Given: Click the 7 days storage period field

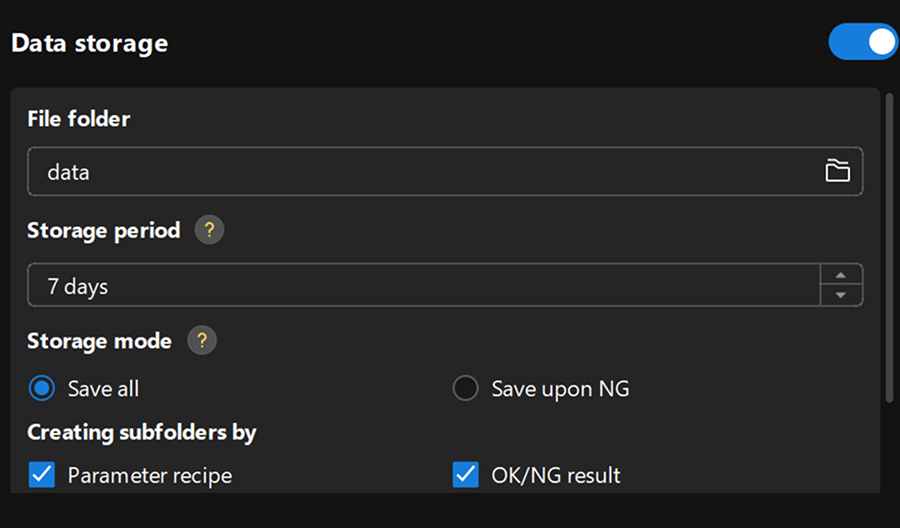Looking at the screenshot, I should tap(420, 286).
